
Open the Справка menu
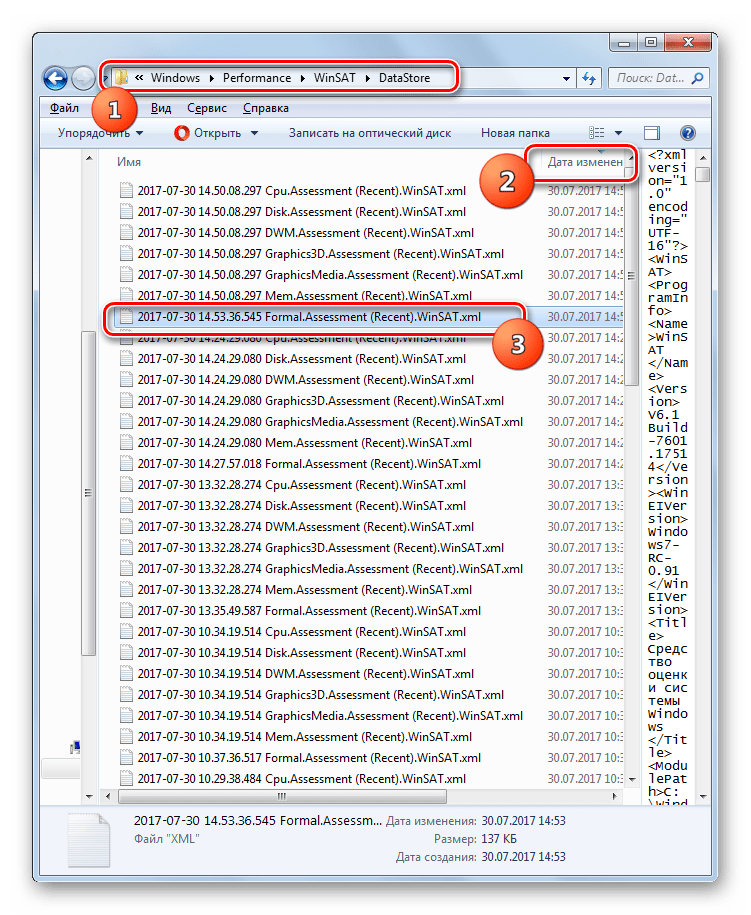click(x=266, y=108)
